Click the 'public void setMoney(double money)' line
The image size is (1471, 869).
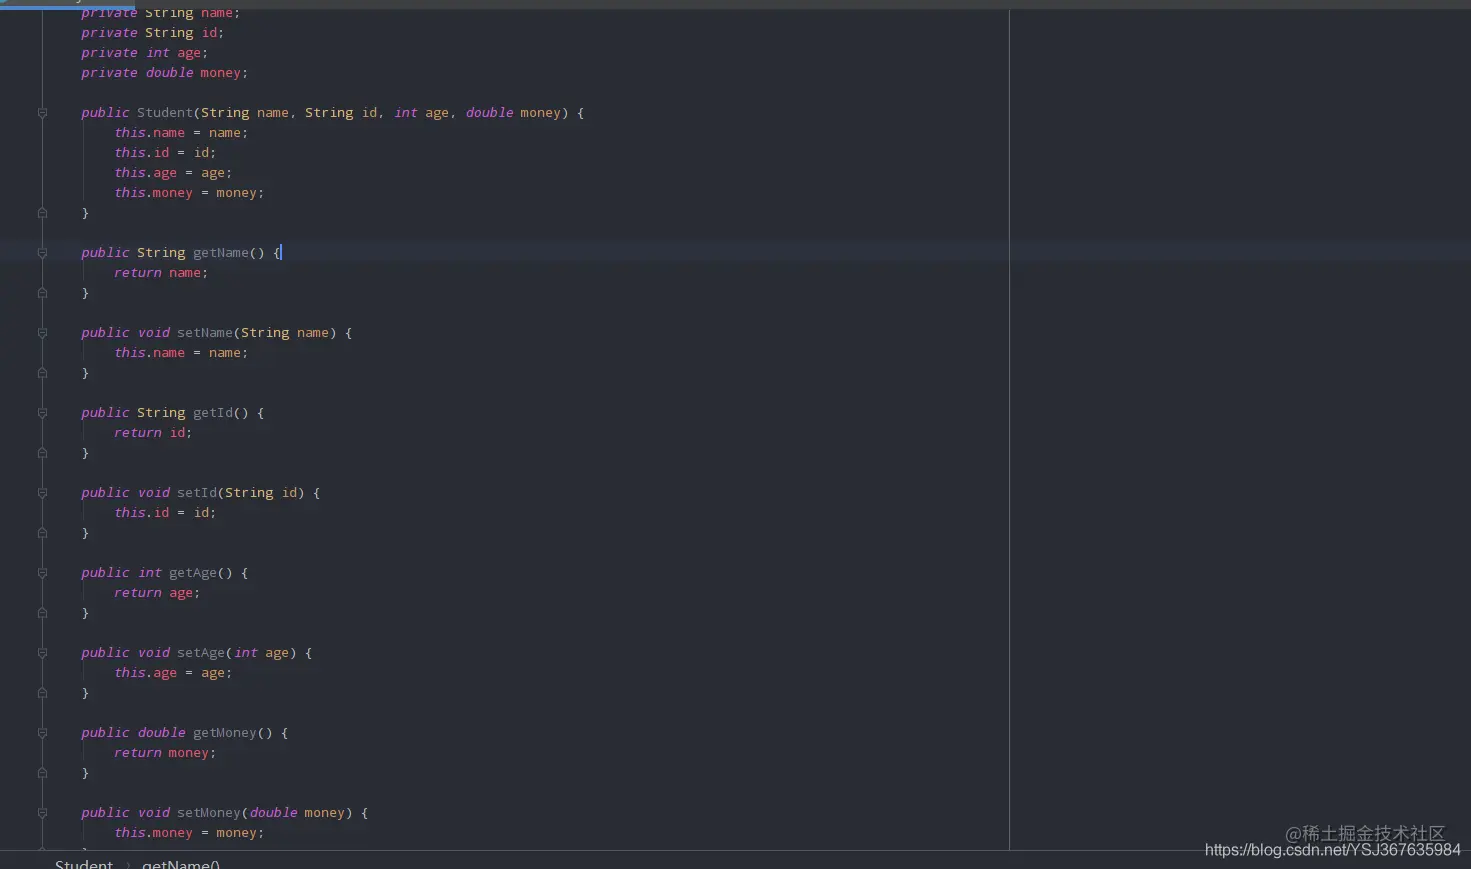tap(224, 813)
